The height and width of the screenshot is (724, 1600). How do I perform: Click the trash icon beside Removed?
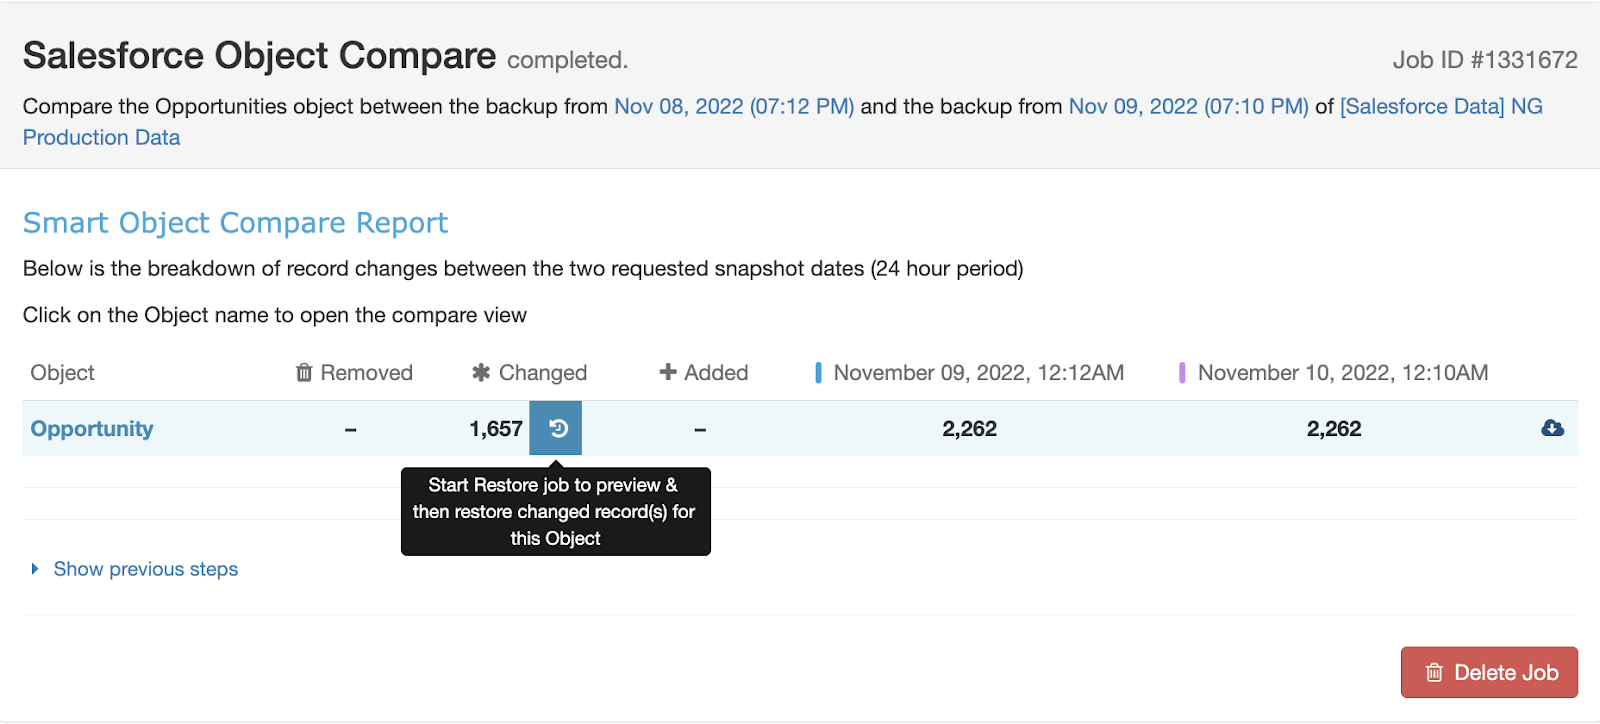304,373
